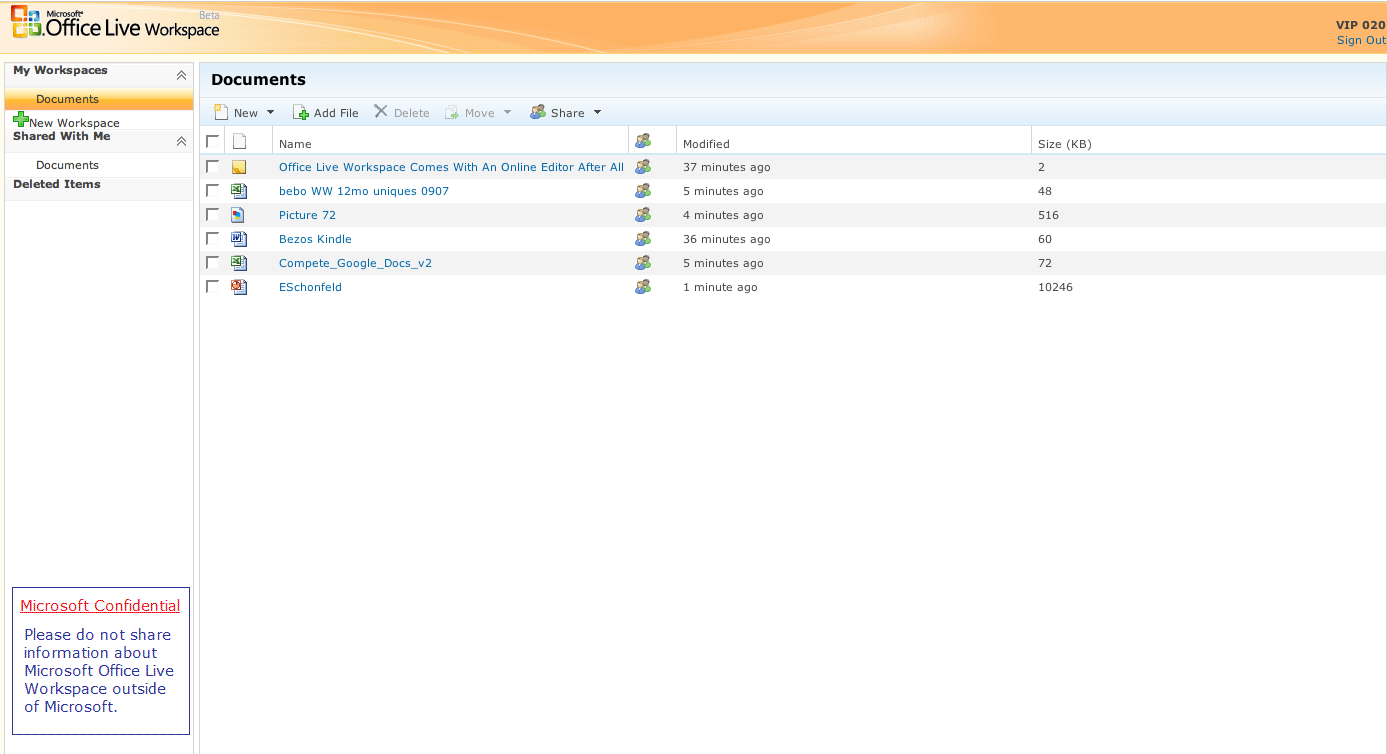Image resolution: width=1387 pixels, height=754 pixels.
Task: Open the Deleted Items section
Action: tap(57, 184)
